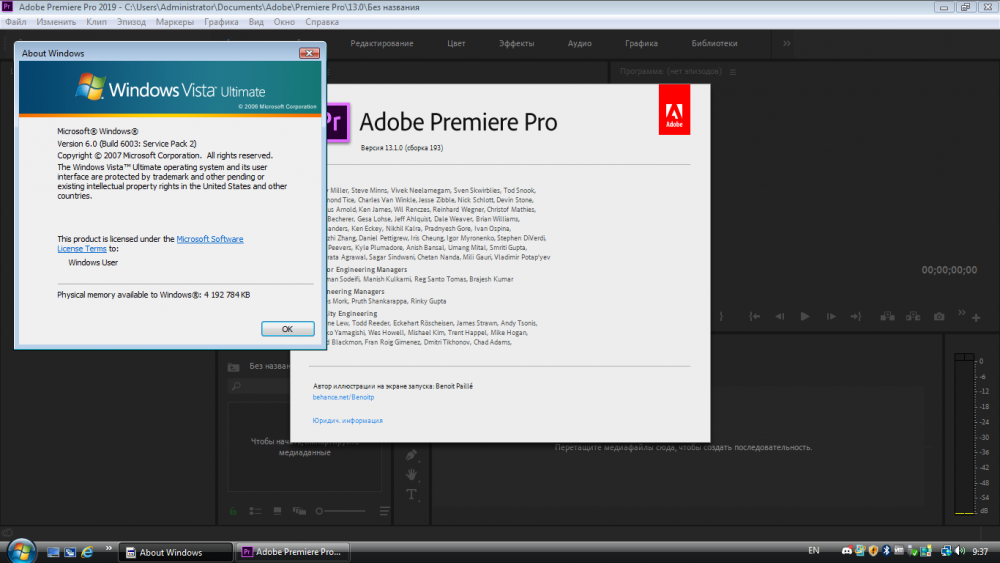Open the Графика menu in menu bar
1000x563 pixels.
pyautogui.click(x=221, y=21)
